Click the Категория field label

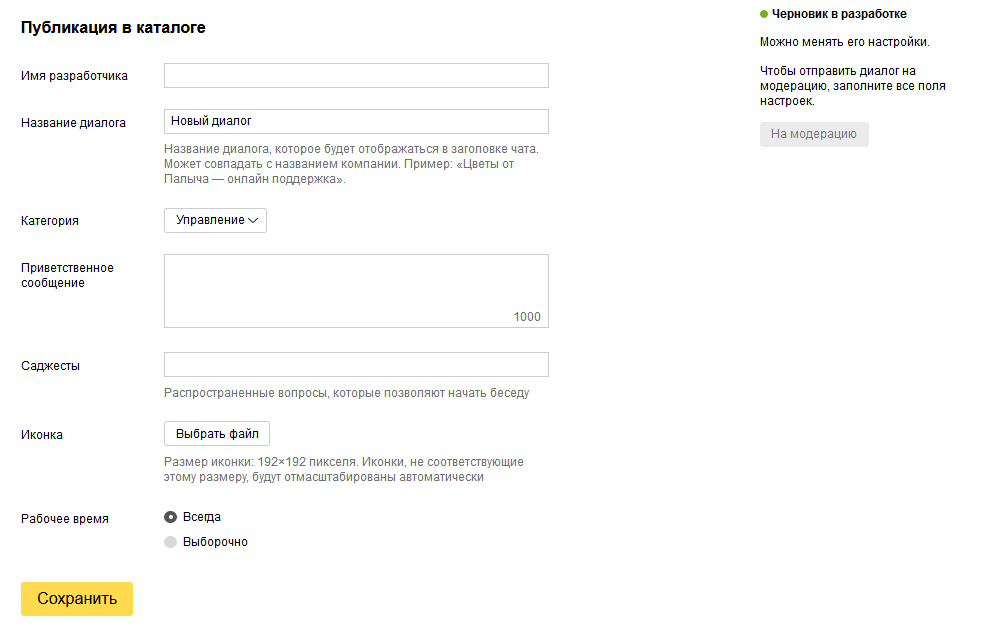[50, 221]
